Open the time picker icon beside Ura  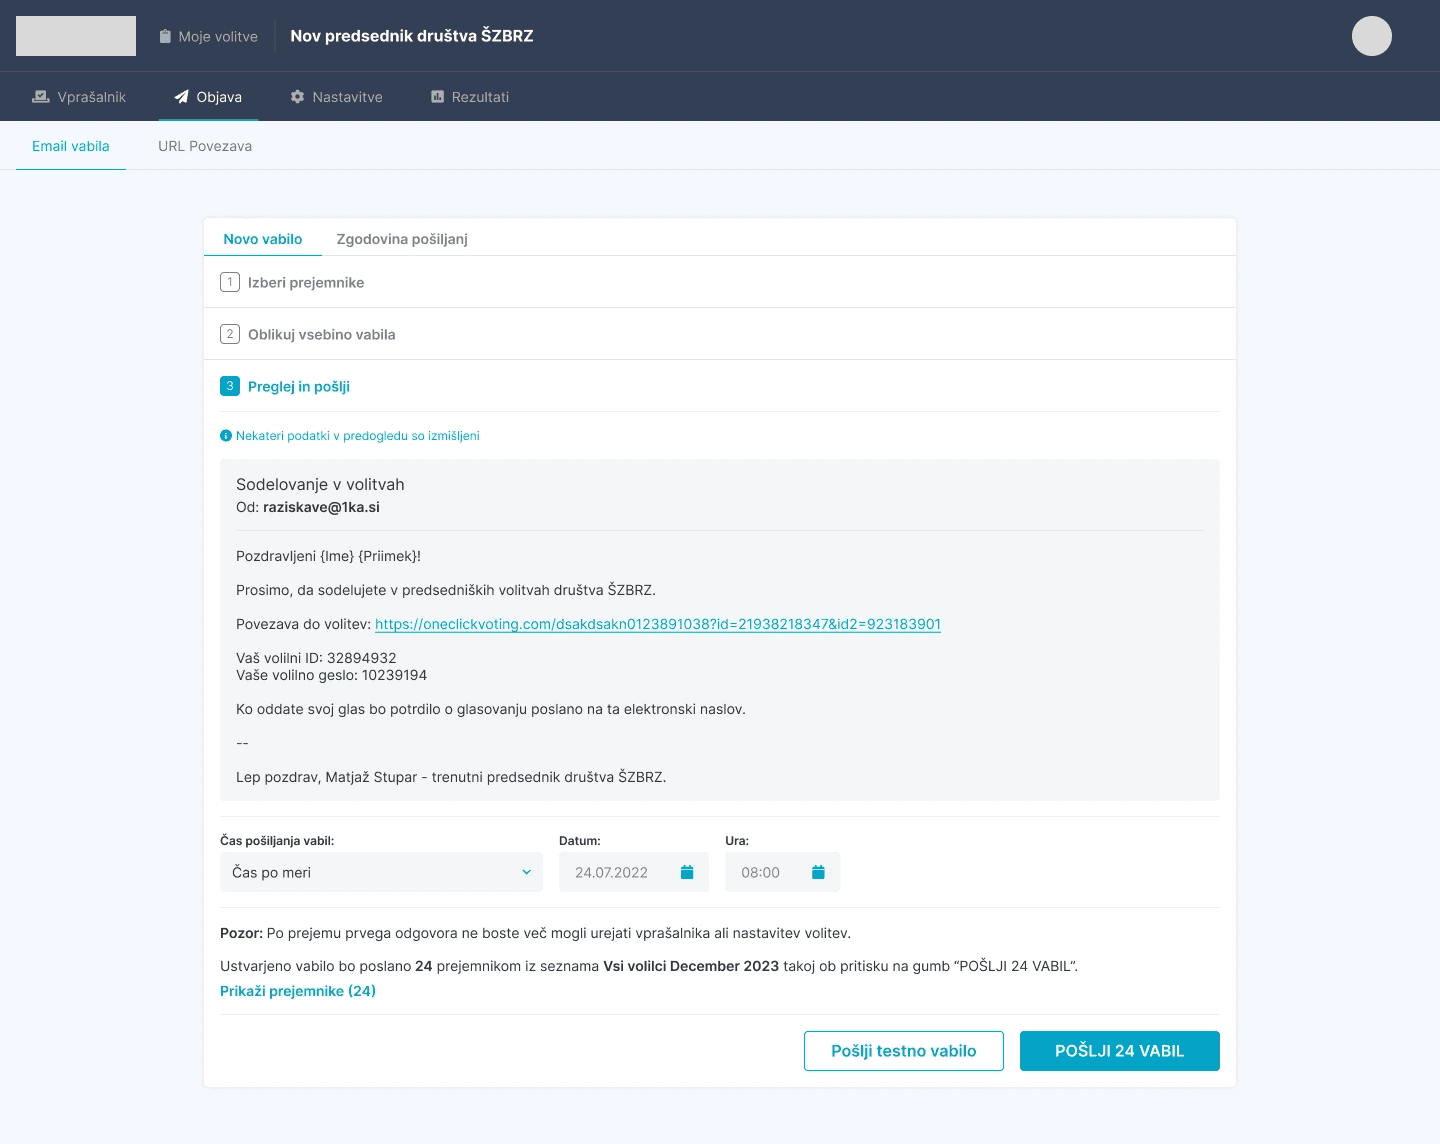[x=817, y=871]
